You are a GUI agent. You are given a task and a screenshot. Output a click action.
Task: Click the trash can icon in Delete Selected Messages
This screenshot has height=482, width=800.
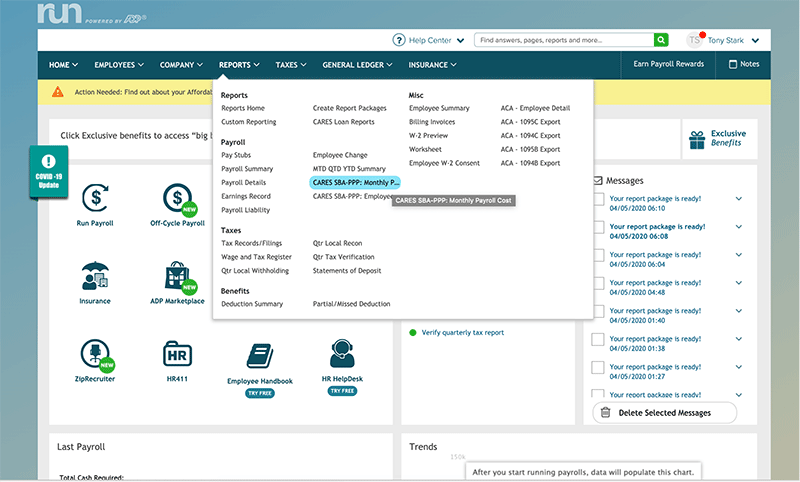click(606, 413)
